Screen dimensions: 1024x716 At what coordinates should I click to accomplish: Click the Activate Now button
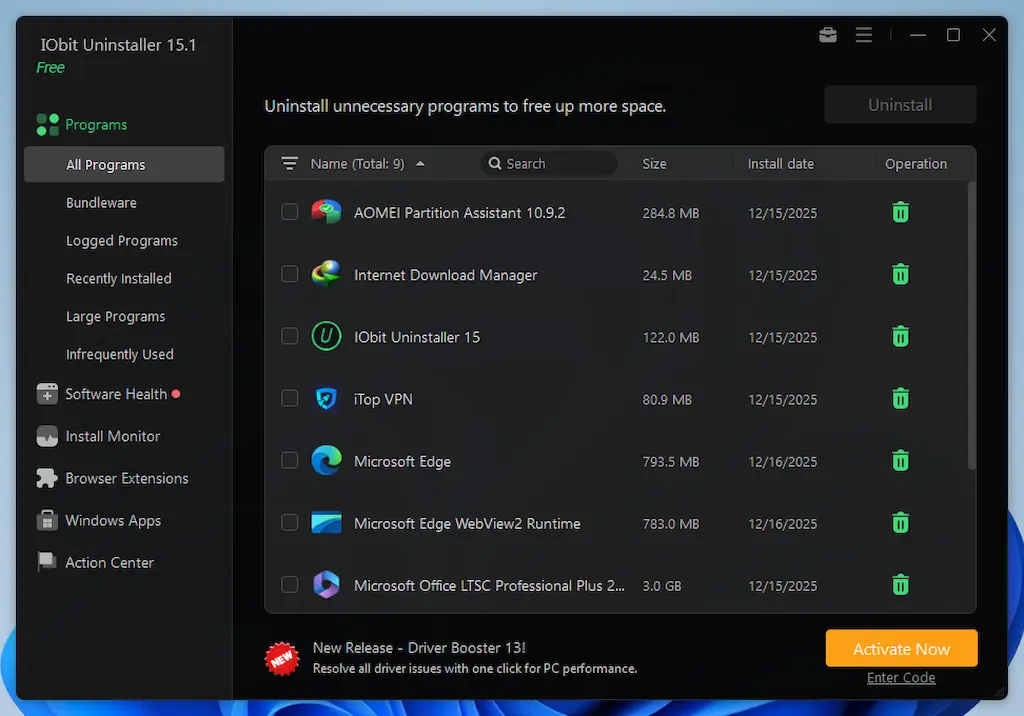tap(901, 648)
